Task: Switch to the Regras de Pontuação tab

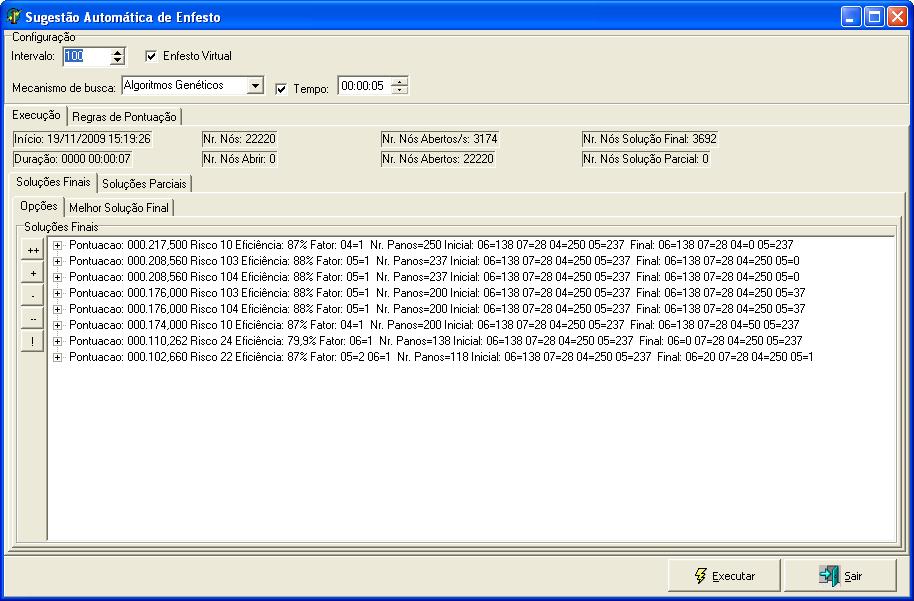Action: pos(124,117)
